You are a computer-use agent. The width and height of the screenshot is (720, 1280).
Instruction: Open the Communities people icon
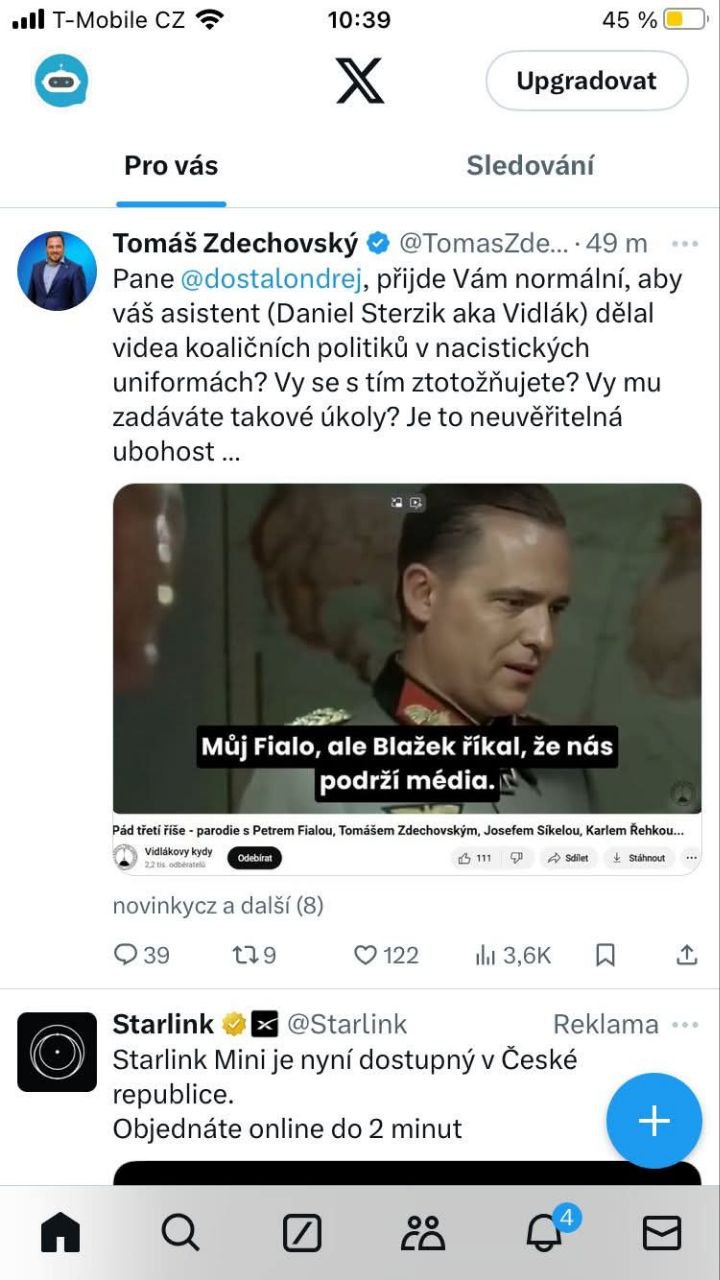tap(422, 1233)
